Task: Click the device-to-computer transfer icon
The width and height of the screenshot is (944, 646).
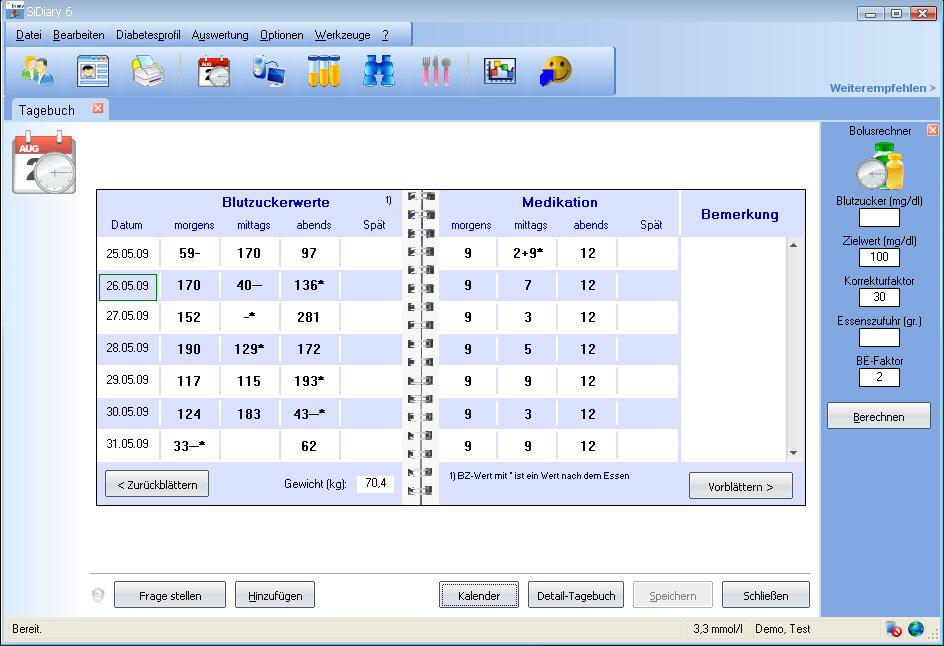Action: click(268, 71)
